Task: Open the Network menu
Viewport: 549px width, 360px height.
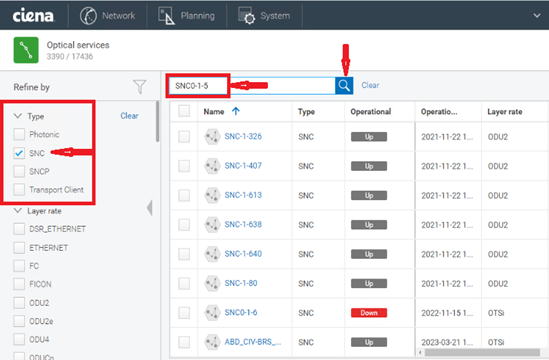Action: (107, 16)
